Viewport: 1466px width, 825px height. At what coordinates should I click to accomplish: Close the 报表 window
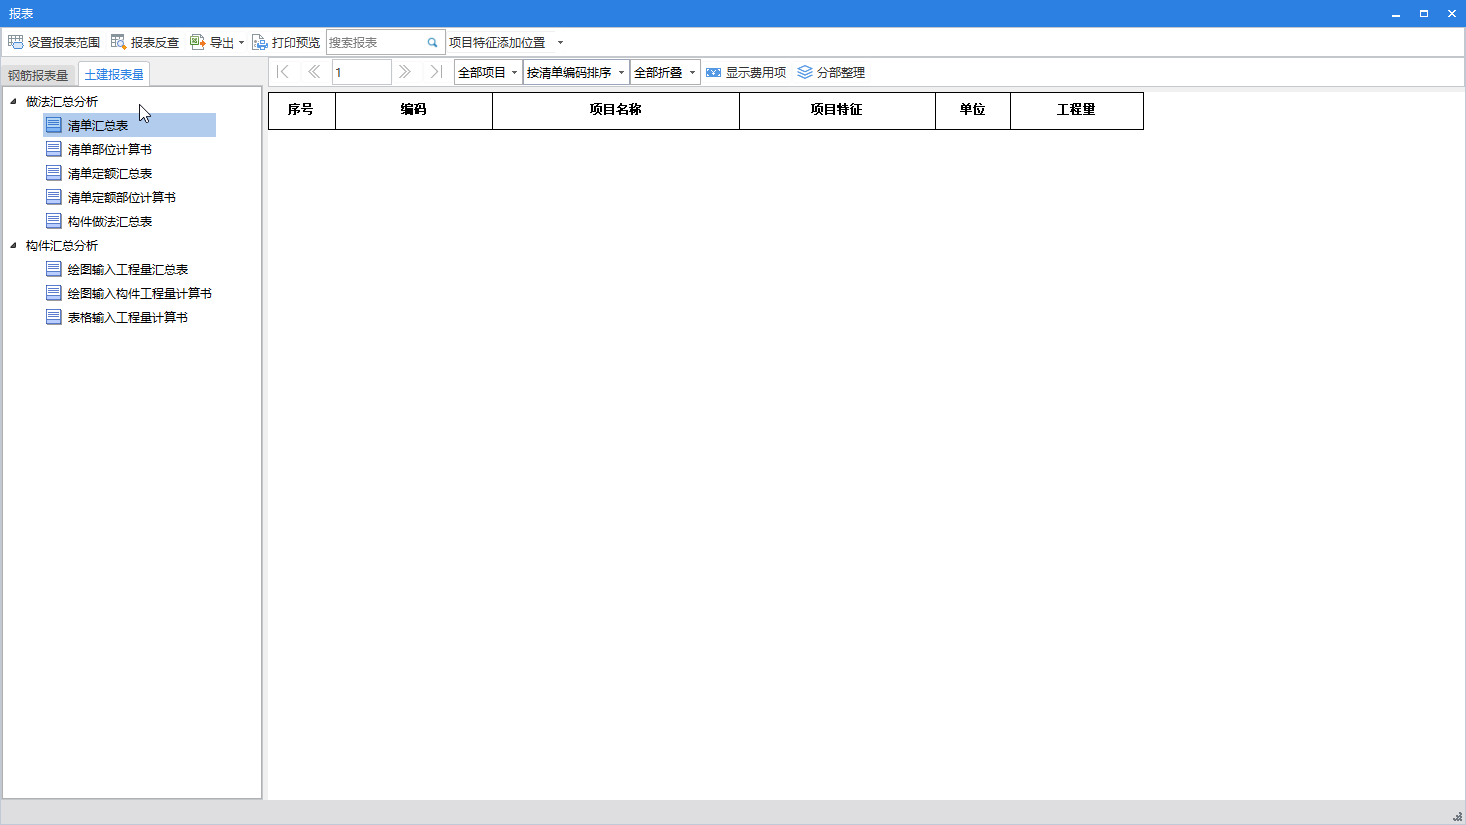coord(1452,13)
